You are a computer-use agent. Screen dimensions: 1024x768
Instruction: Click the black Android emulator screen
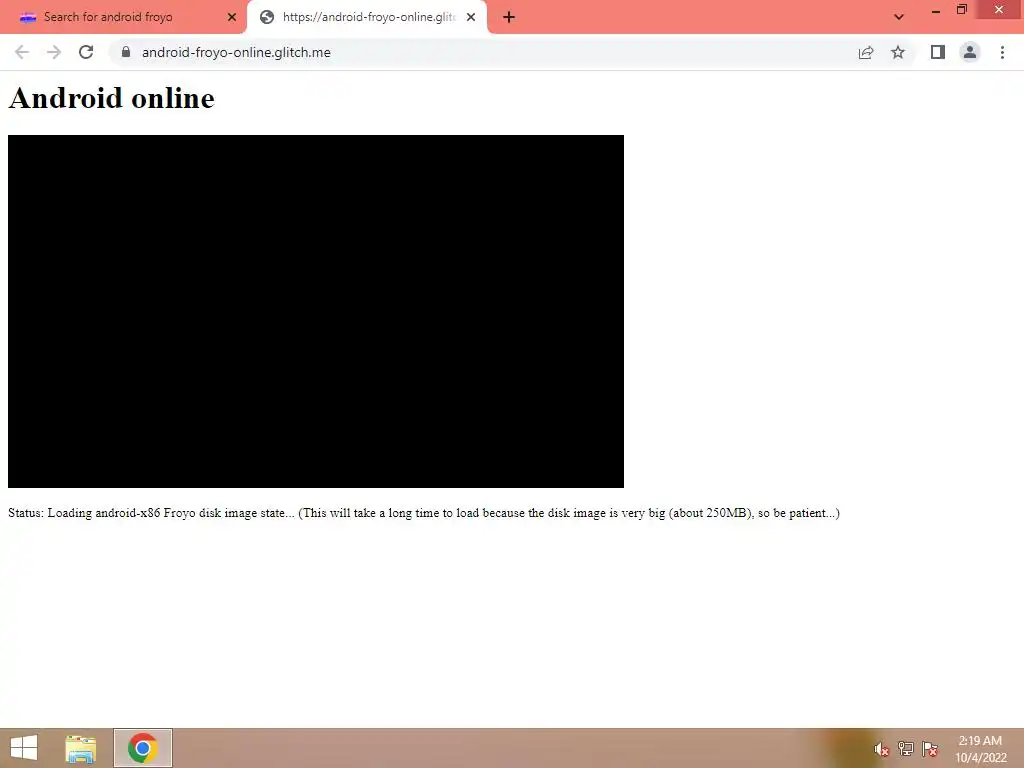[316, 312]
